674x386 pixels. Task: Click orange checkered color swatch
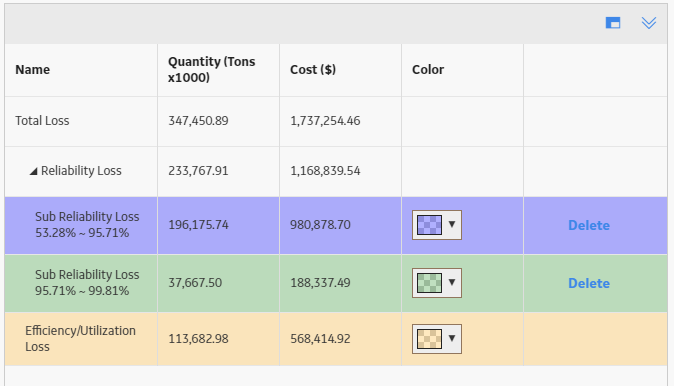click(429, 339)
